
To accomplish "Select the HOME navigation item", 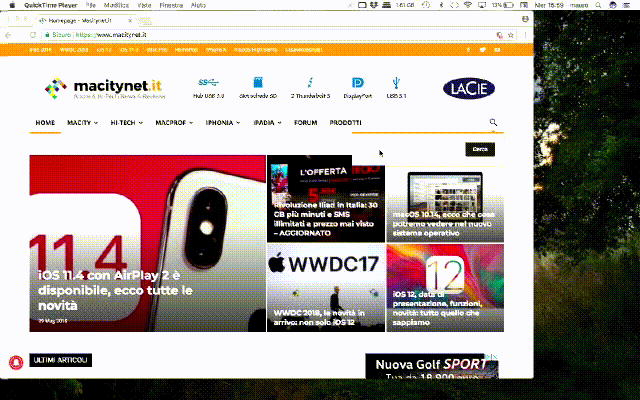I will (45, 122).
